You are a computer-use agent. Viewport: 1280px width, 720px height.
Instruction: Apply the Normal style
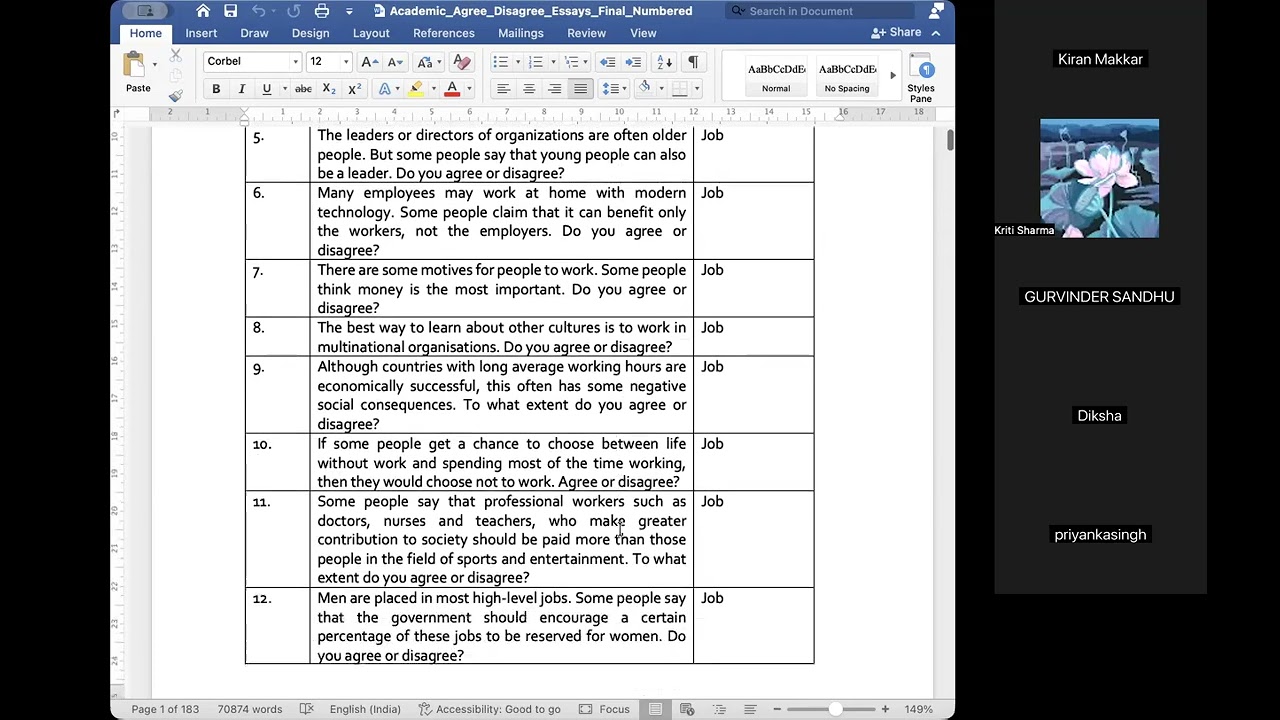(x=776, y=77)
